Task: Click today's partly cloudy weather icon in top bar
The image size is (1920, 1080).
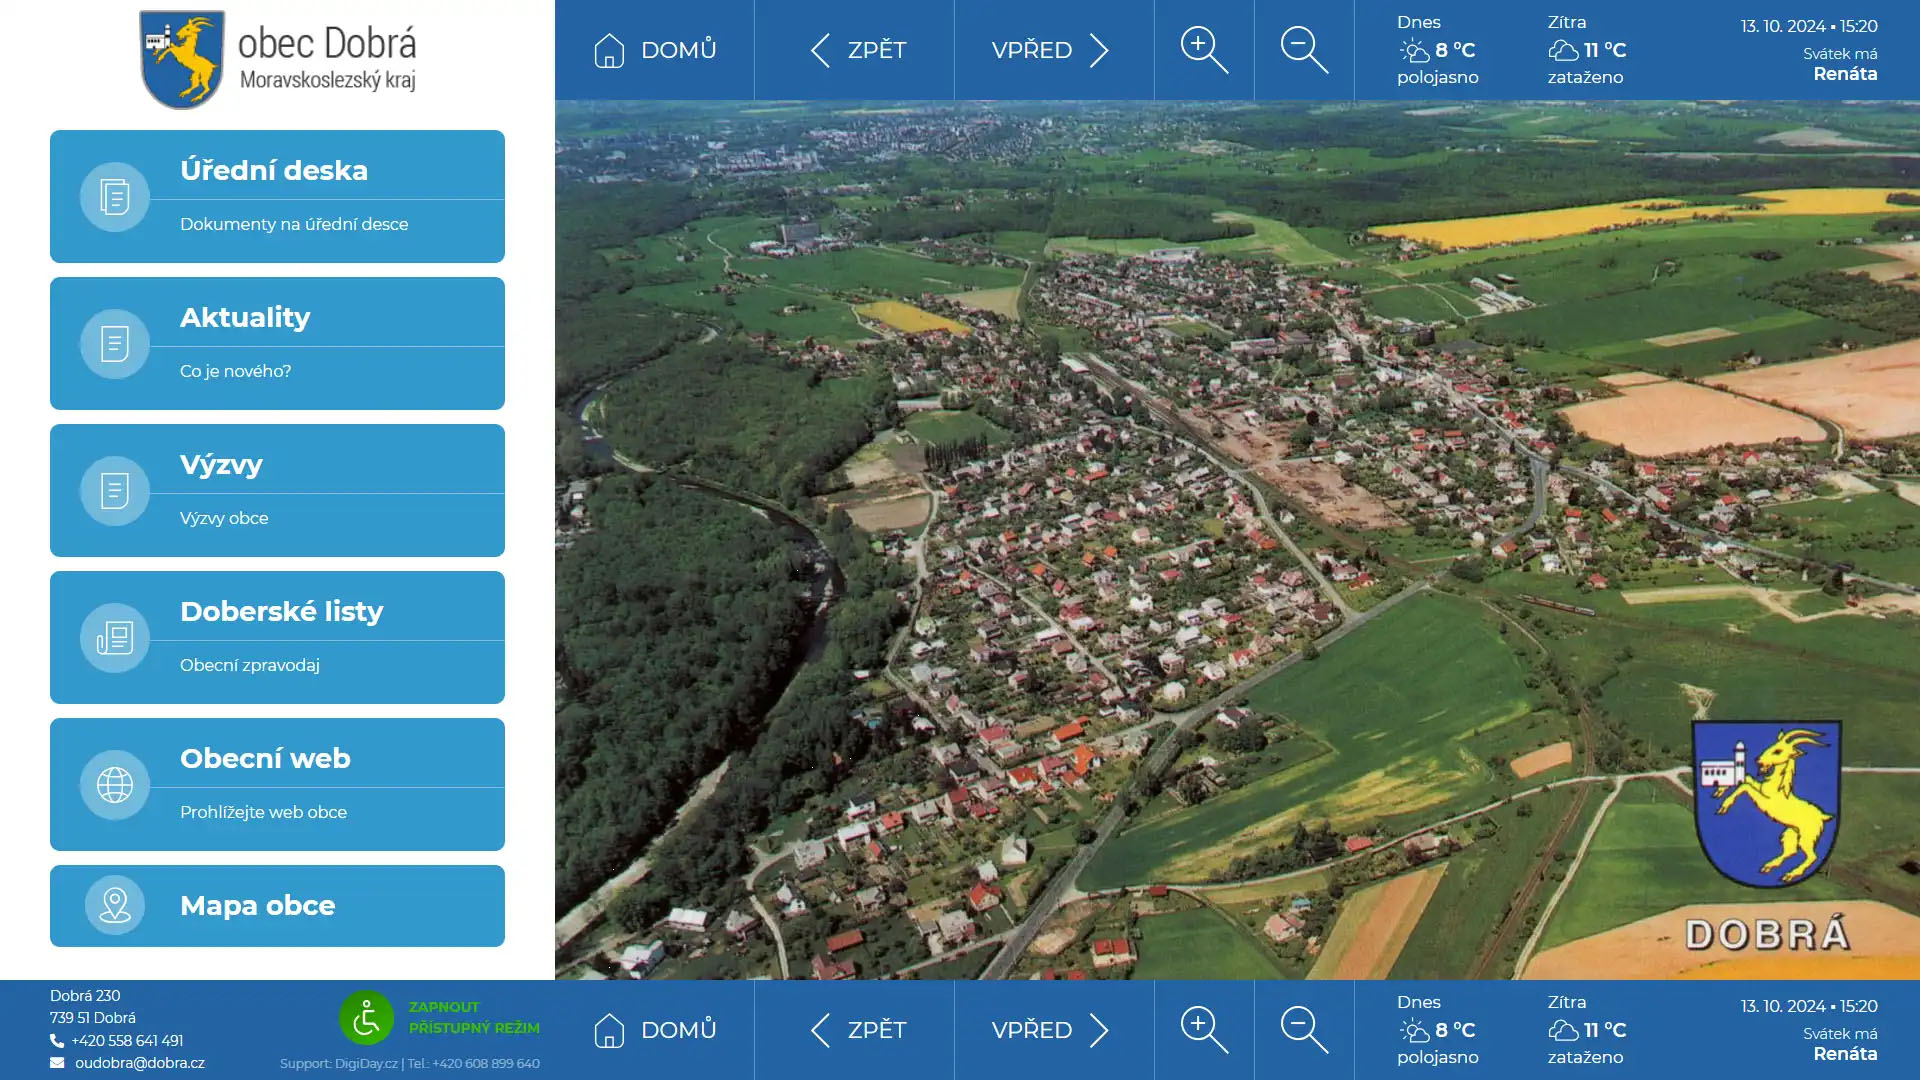Action: [x=1414, y=51]
